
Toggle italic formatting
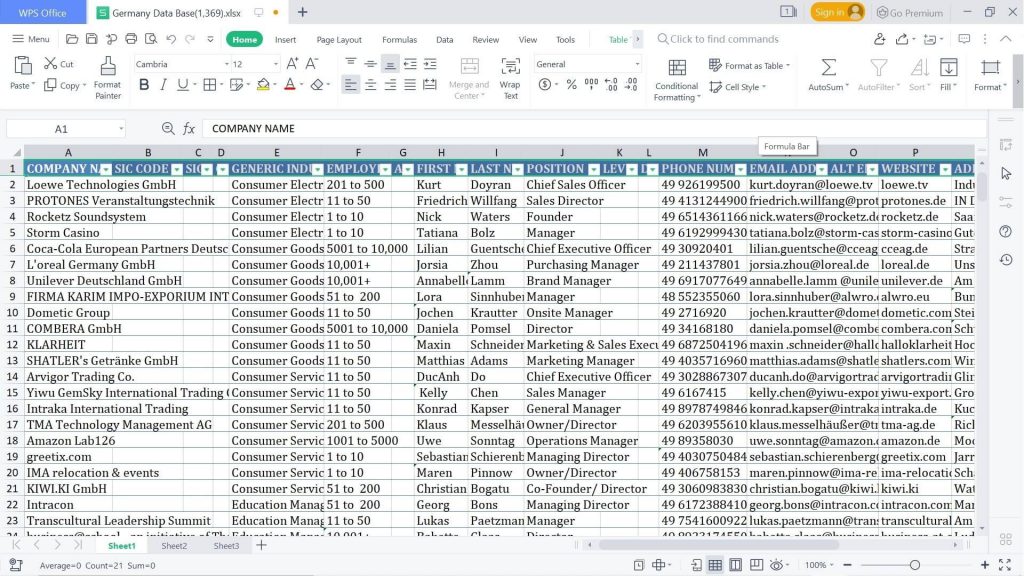[163, 85]
